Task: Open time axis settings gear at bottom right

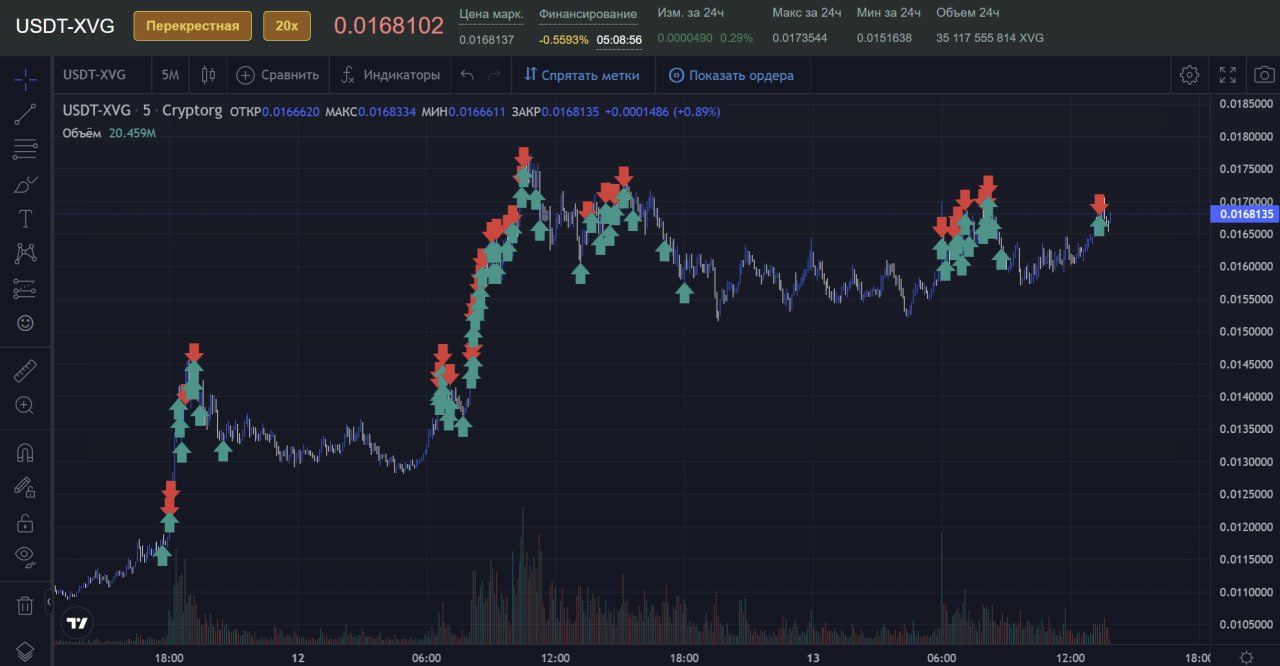Action: tap(1245, 657)
